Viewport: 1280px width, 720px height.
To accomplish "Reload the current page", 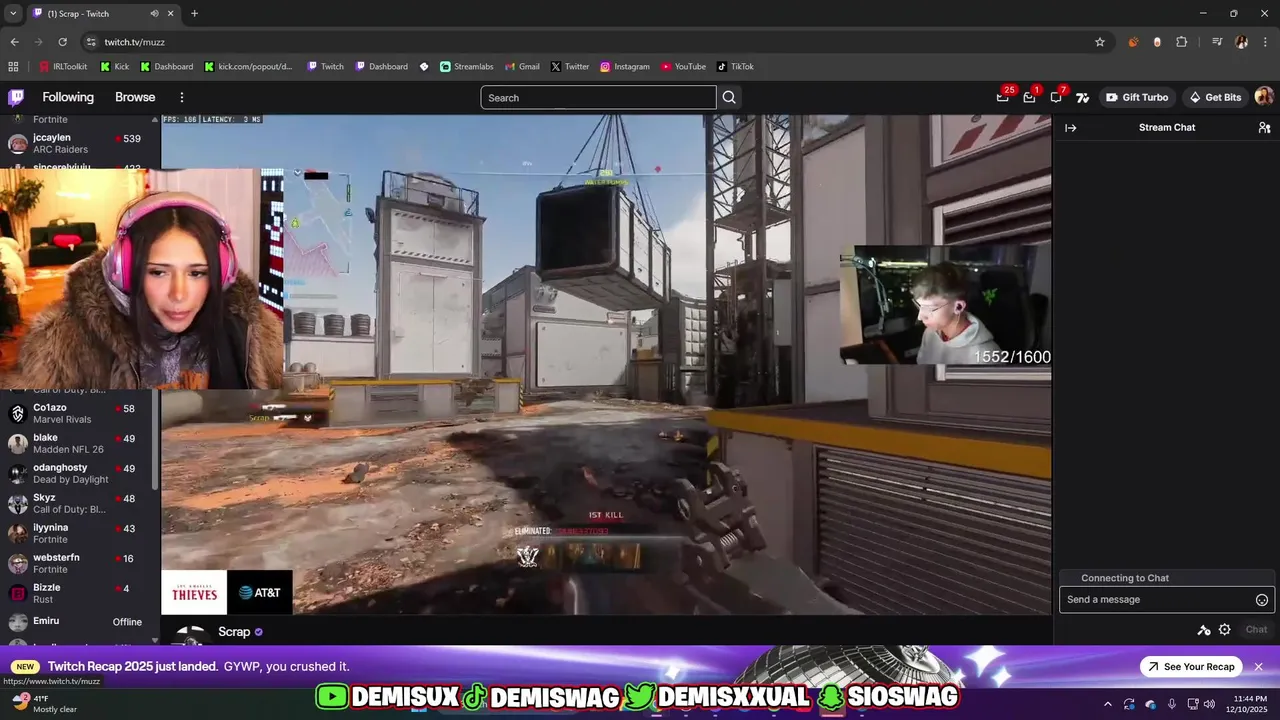I will (62, 42).
